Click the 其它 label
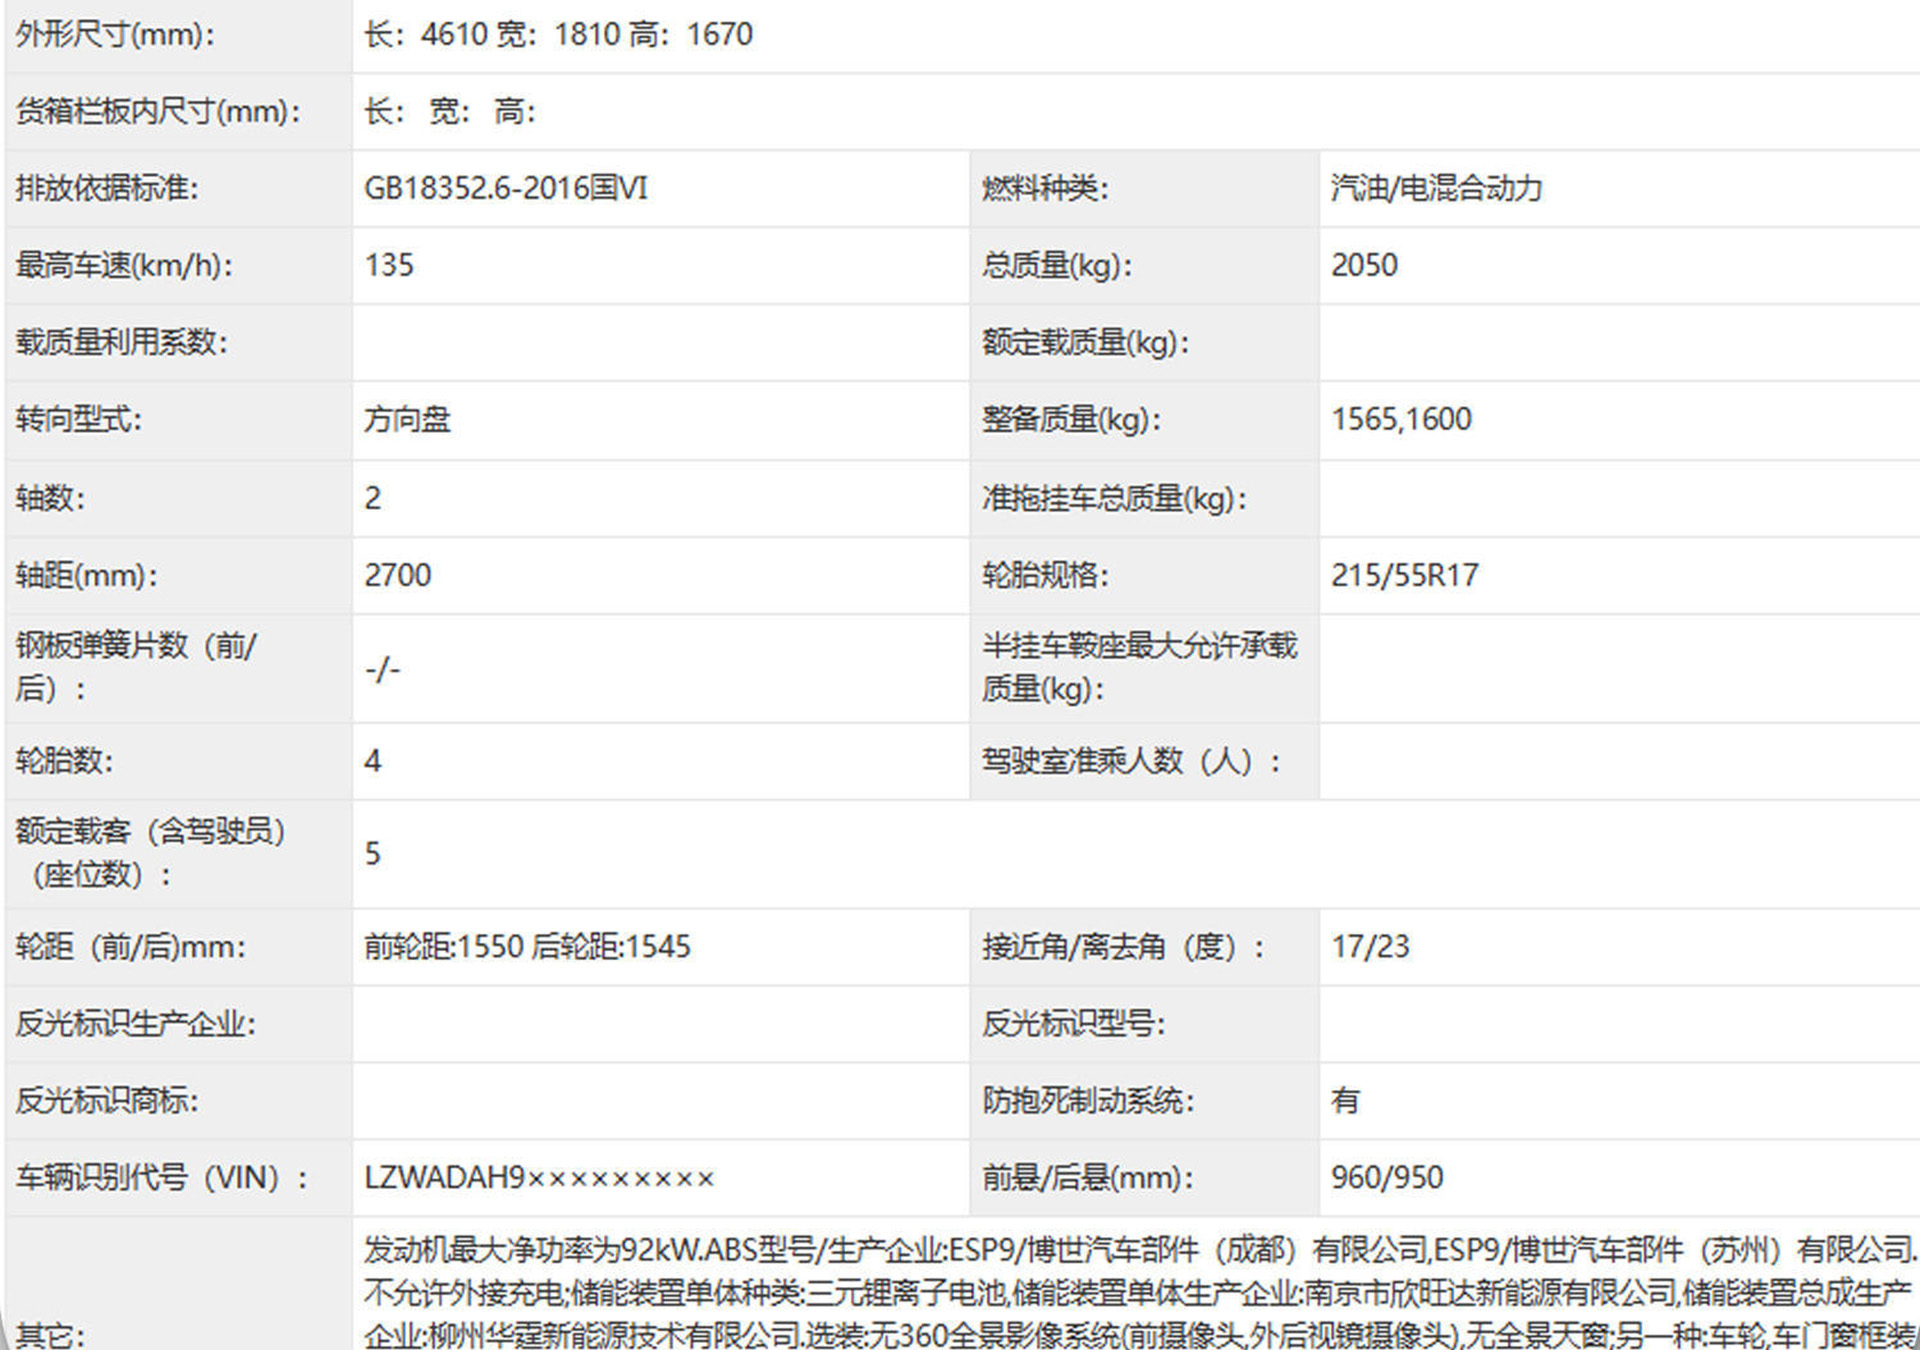 click(x=50, y=1335)
